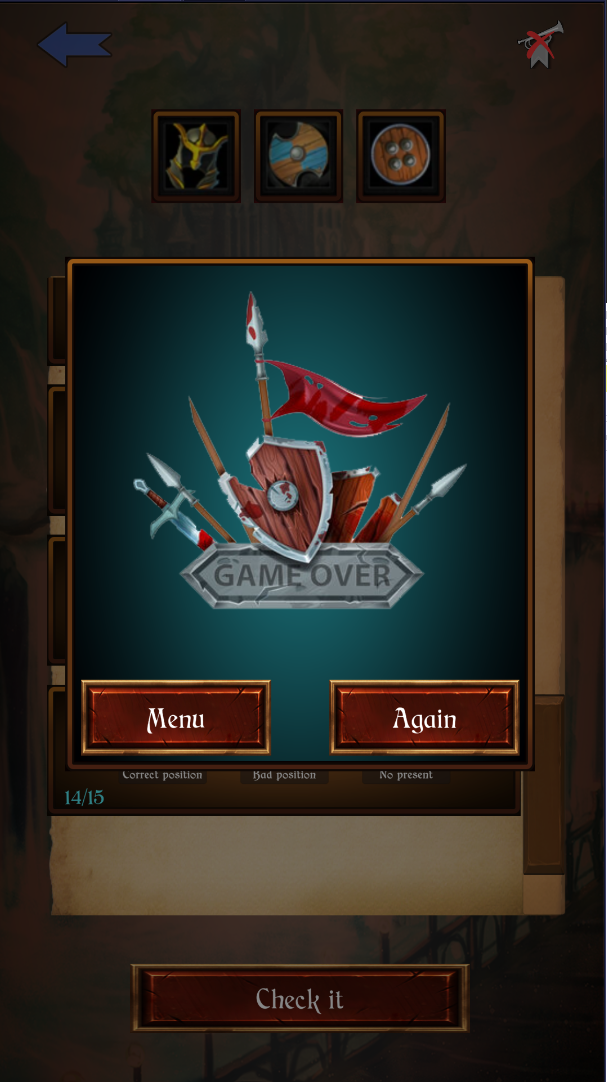Click the GAME OVER stone plaque
This screenshot has height=1082, width=607.
[x=301, y=576]
